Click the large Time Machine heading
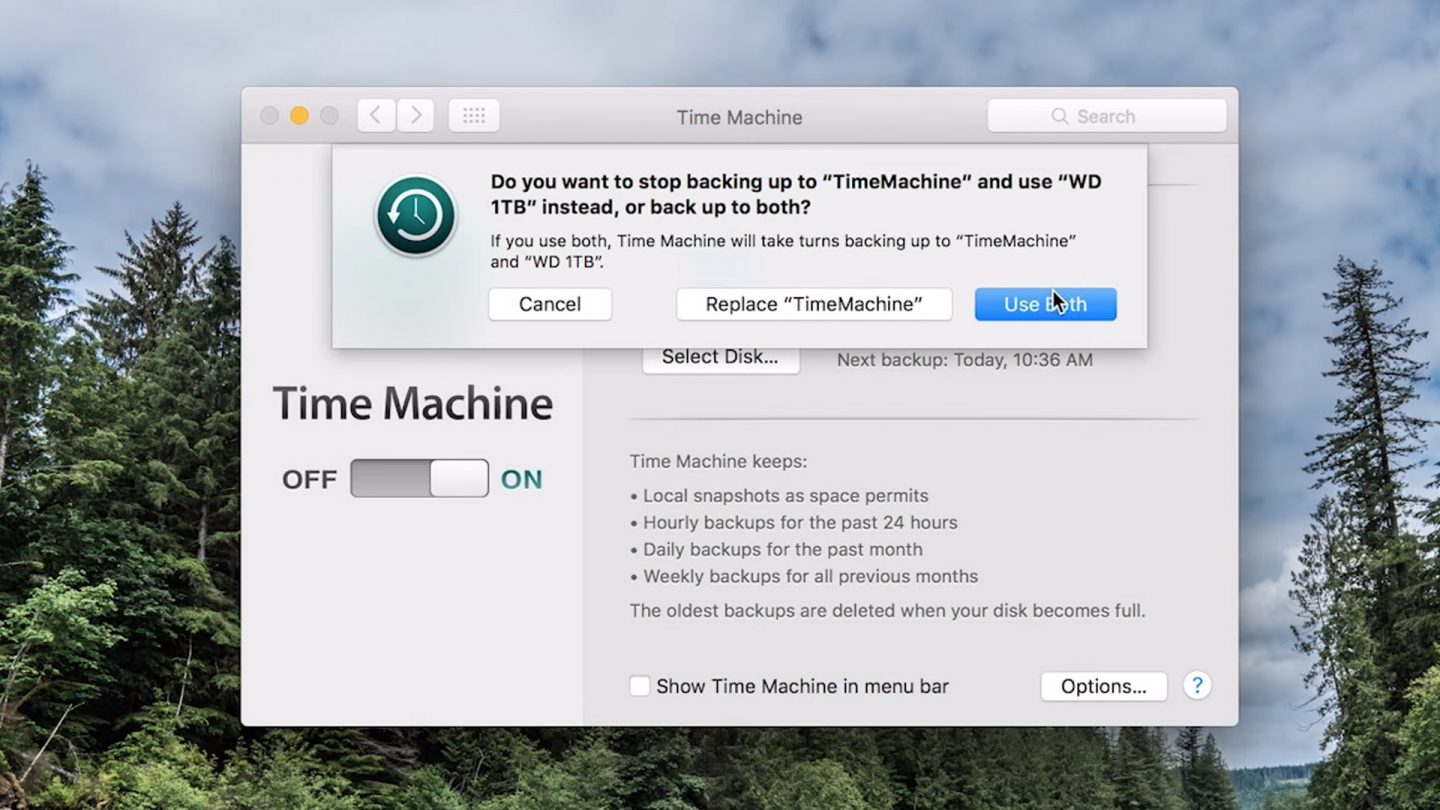1440x810 pixels. pos(413,403)
